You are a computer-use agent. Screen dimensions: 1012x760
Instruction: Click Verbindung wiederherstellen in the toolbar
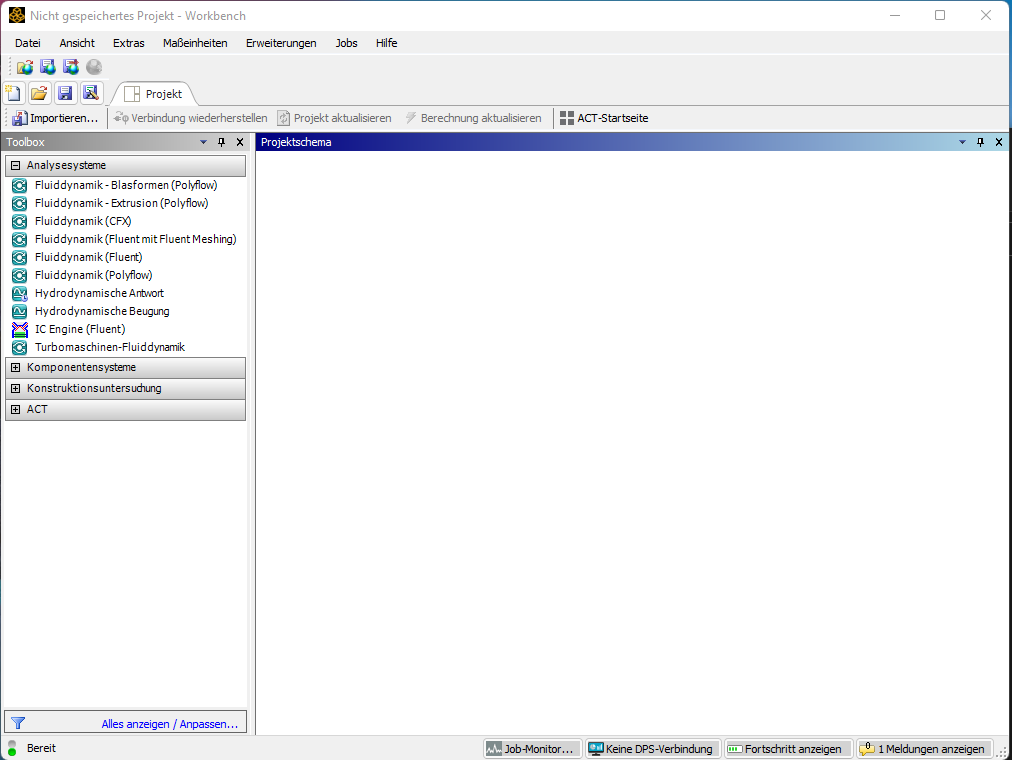coord(190,118)
